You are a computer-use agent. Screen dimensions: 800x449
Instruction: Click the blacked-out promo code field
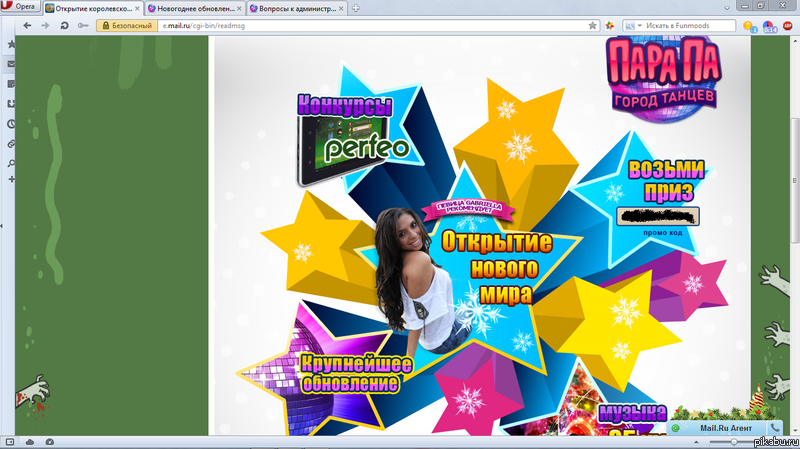pos(658,216)
